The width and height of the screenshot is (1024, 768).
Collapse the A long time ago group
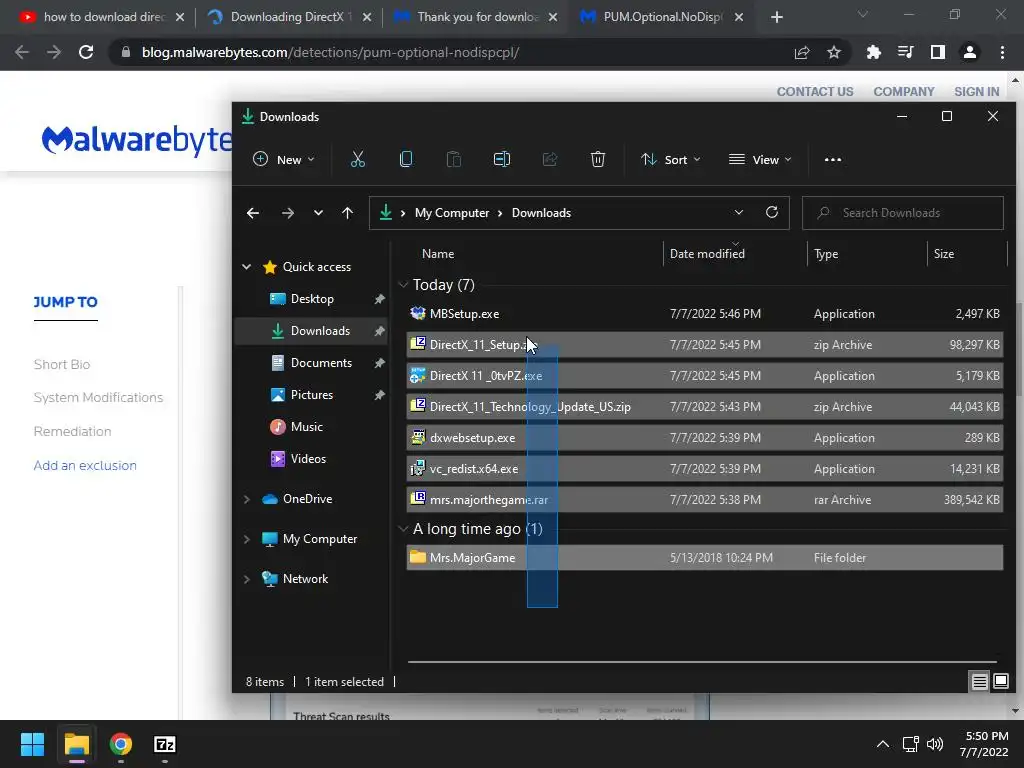403,529
